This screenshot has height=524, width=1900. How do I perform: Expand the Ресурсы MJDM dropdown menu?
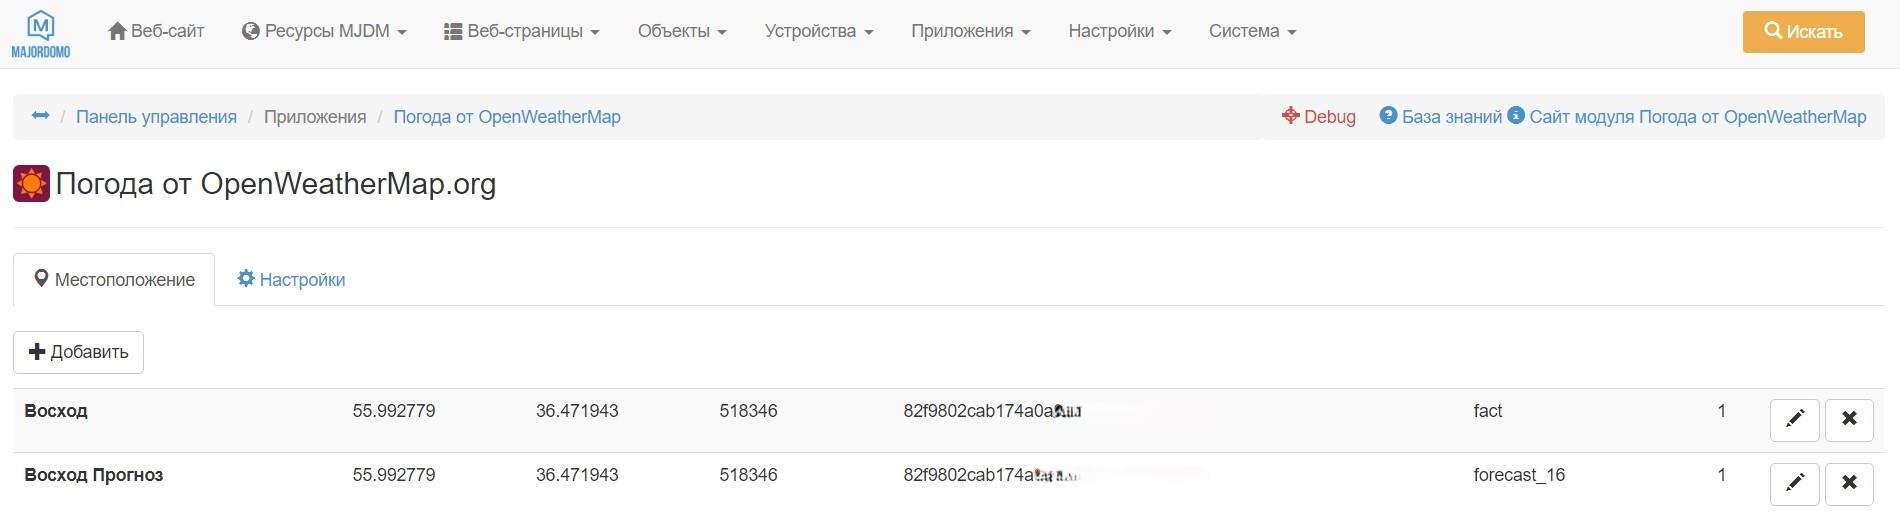325,32
